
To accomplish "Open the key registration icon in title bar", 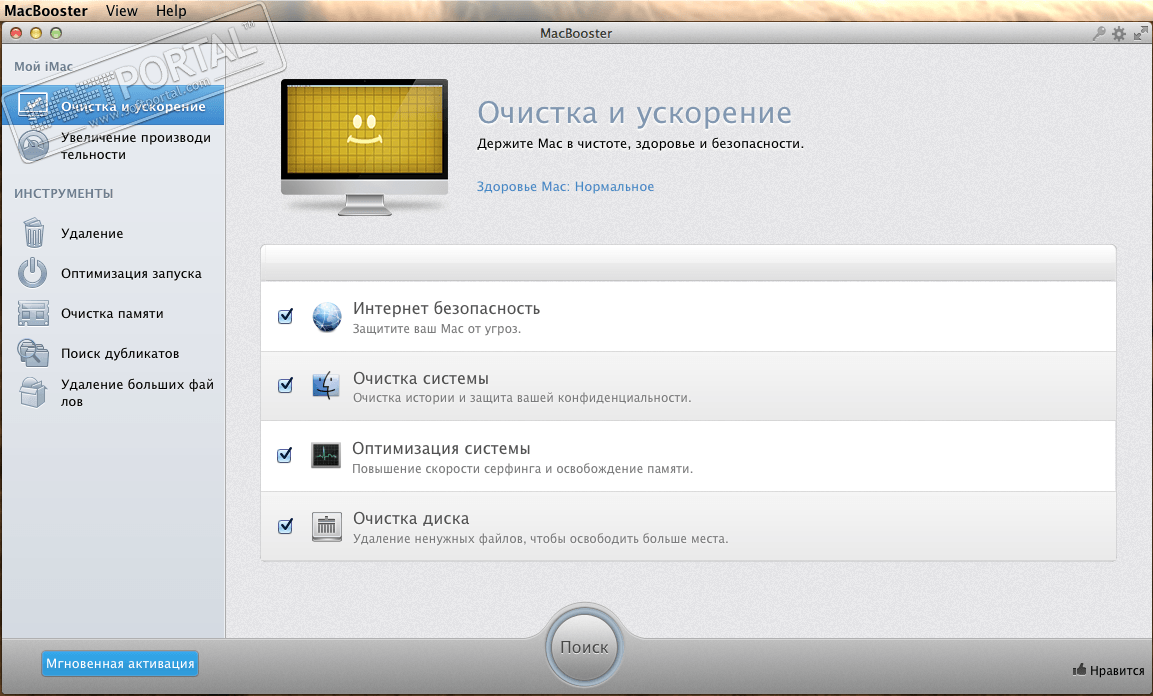I will pos(1099,33).
